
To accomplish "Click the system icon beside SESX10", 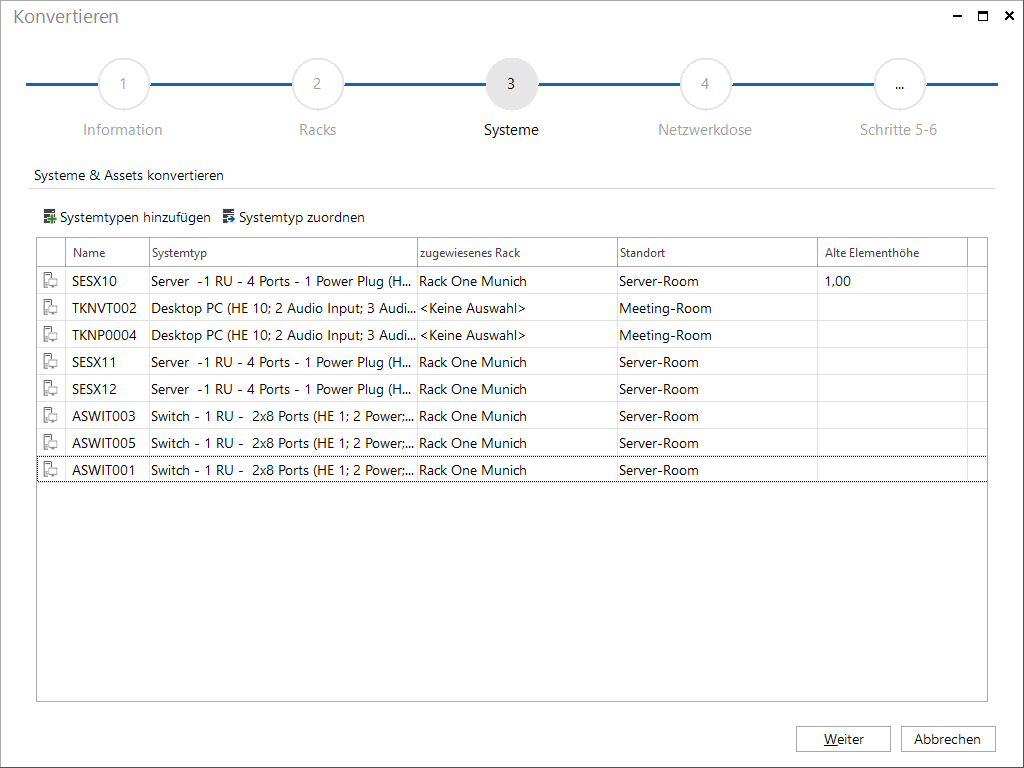I will click(50, 281).
